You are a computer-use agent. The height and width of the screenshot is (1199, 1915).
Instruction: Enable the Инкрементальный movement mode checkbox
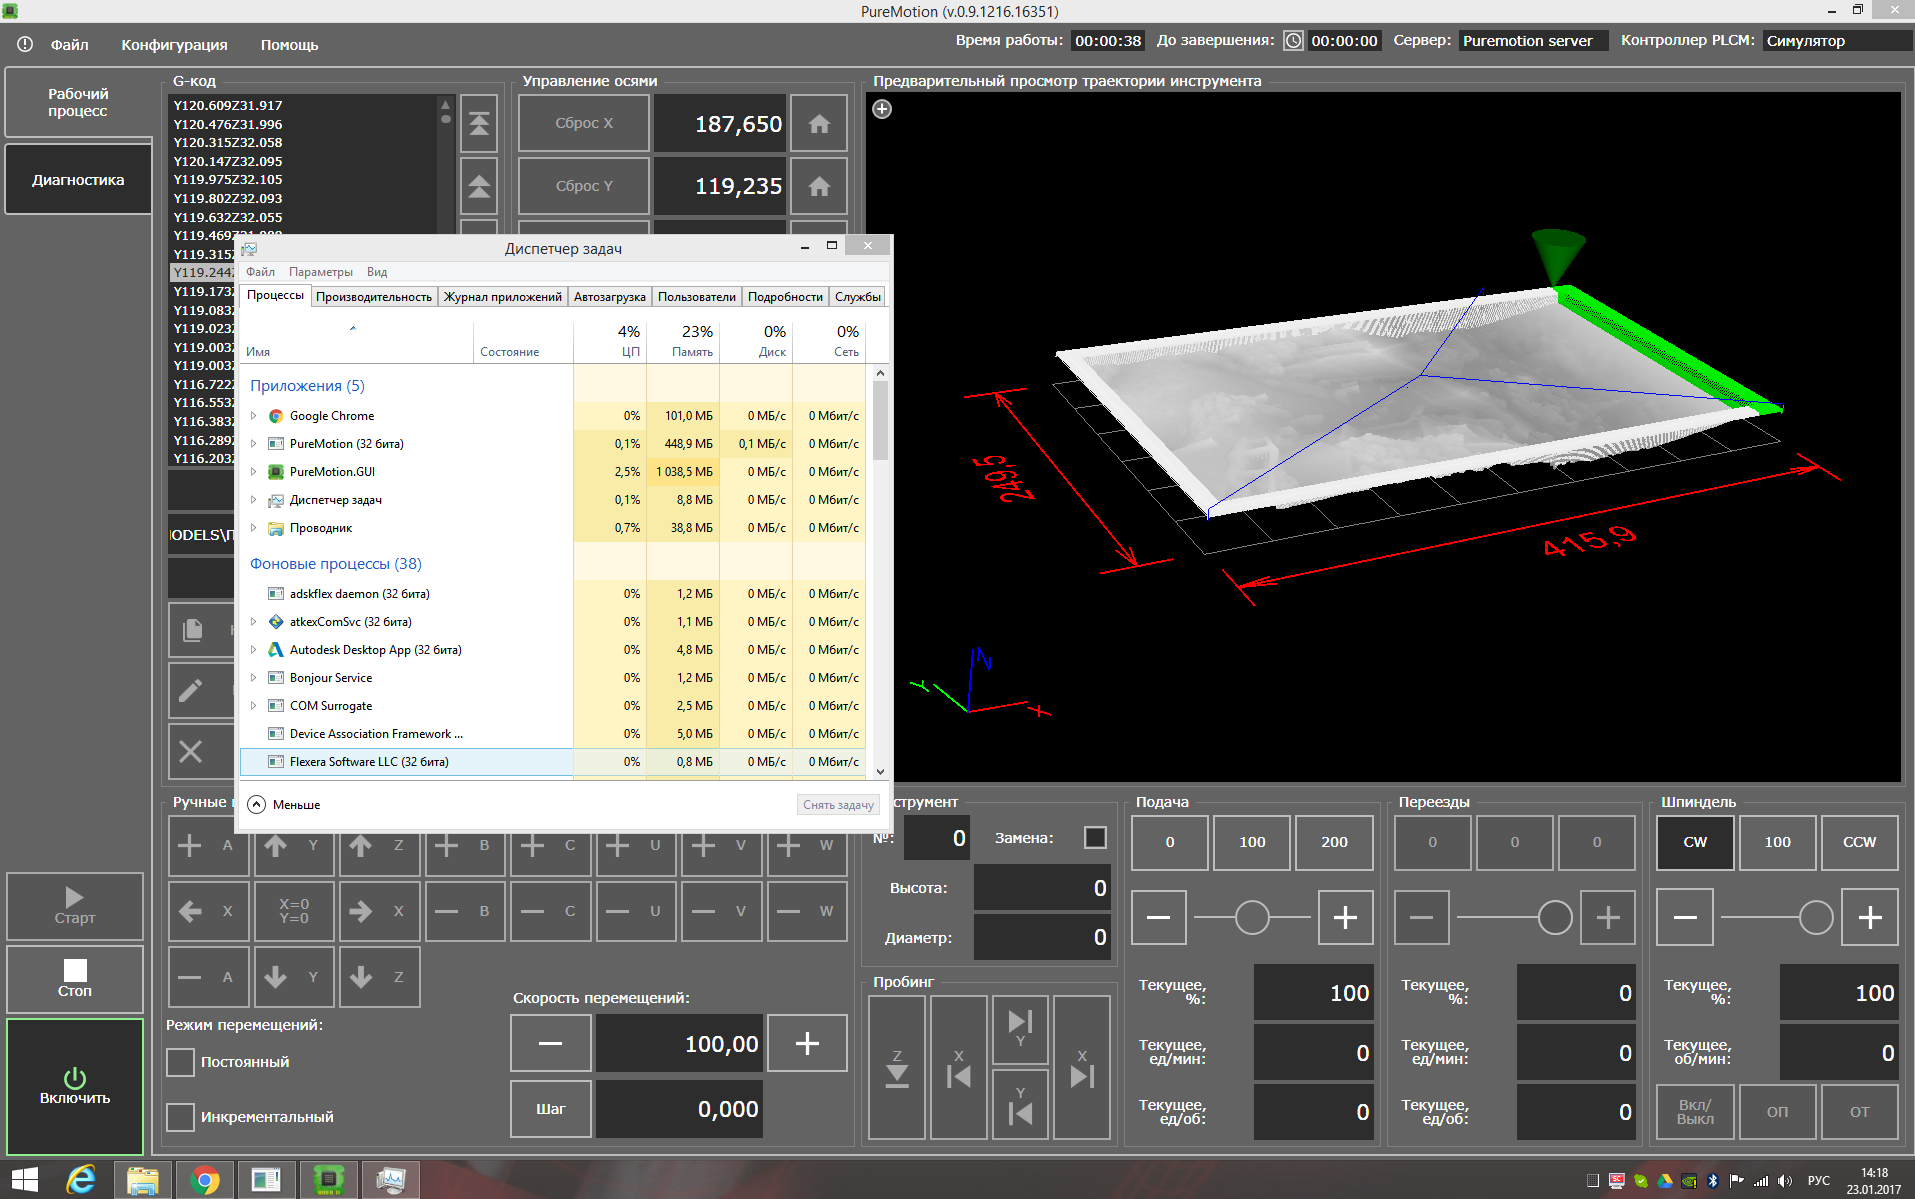[x=181, y=1117]
